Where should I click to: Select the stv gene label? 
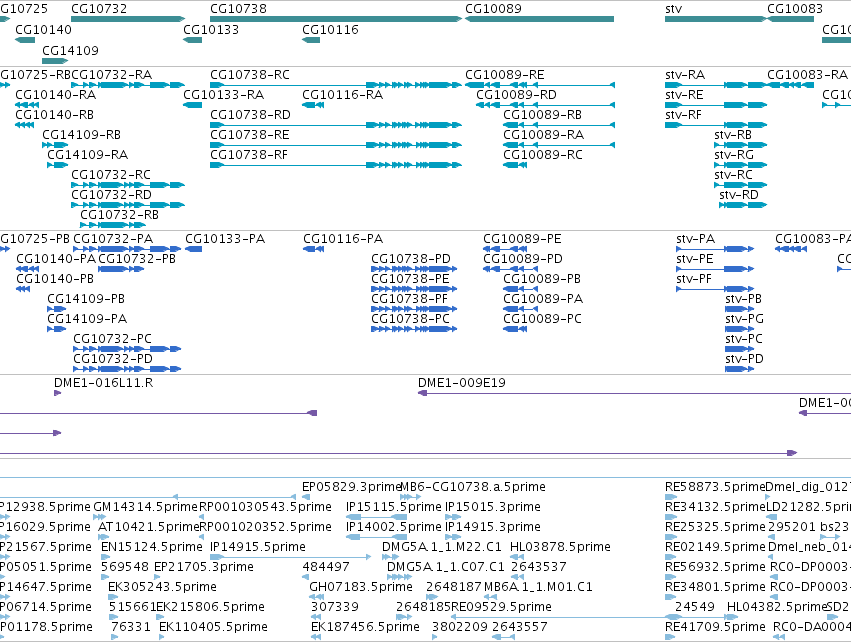point(674,9)
